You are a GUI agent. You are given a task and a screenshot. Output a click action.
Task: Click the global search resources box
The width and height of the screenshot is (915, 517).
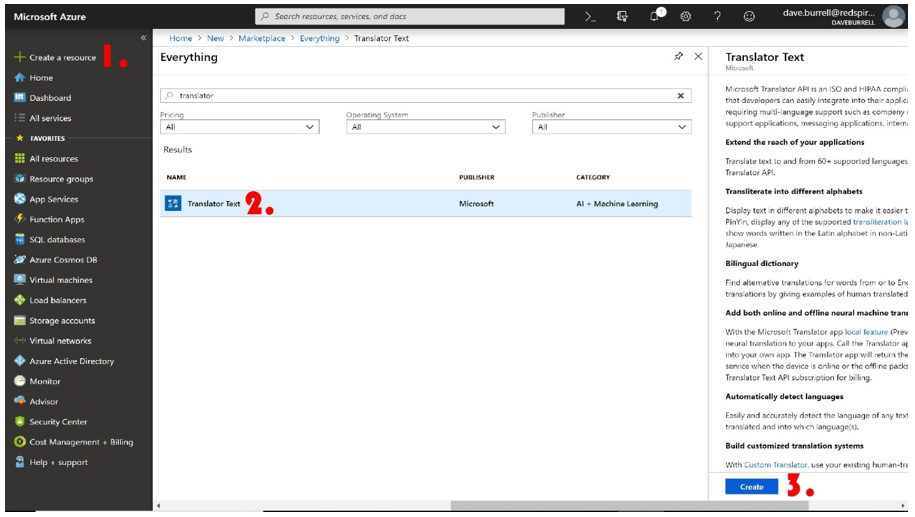pos(410,16)
